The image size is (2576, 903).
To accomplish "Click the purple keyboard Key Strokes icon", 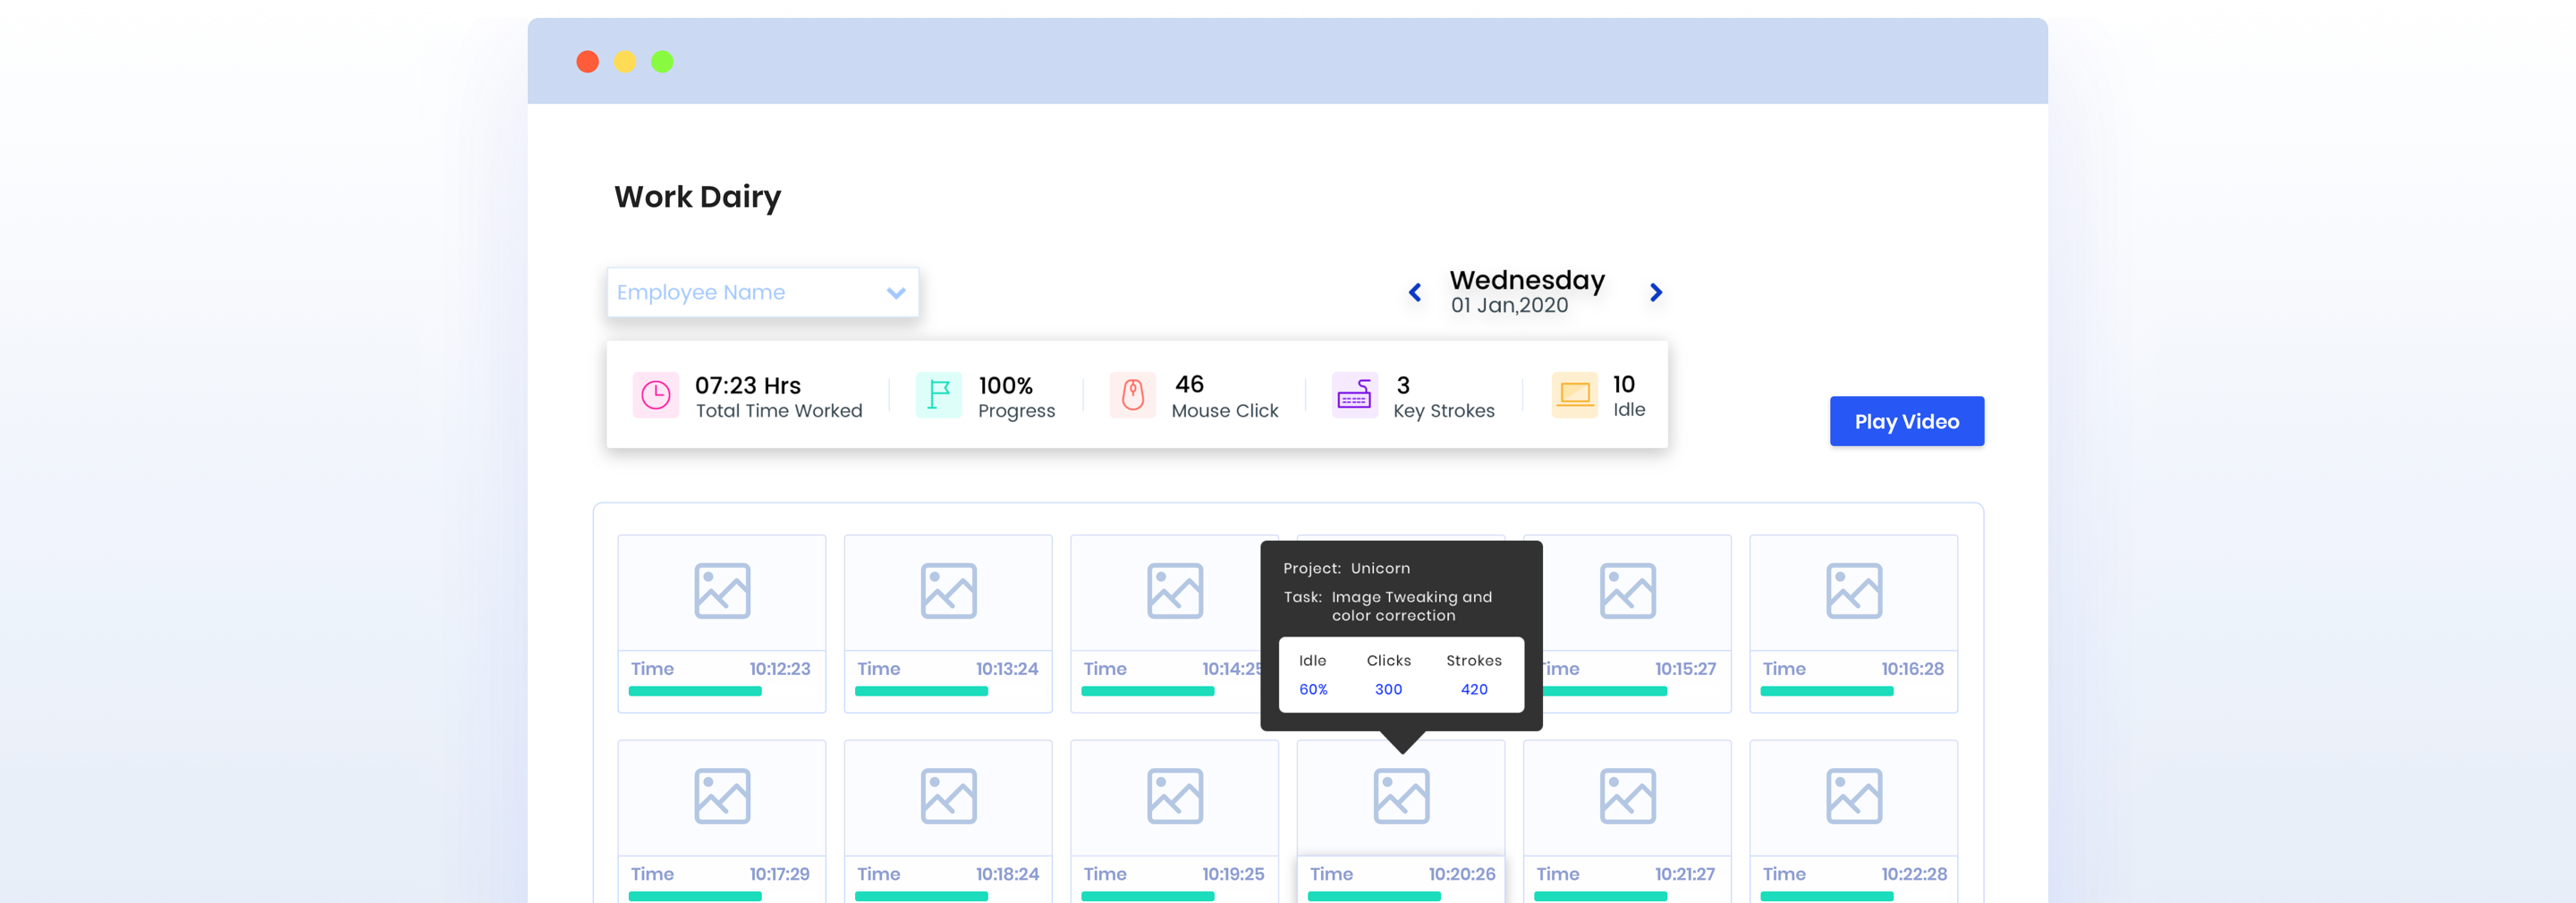I will [x=1354, y=395].
